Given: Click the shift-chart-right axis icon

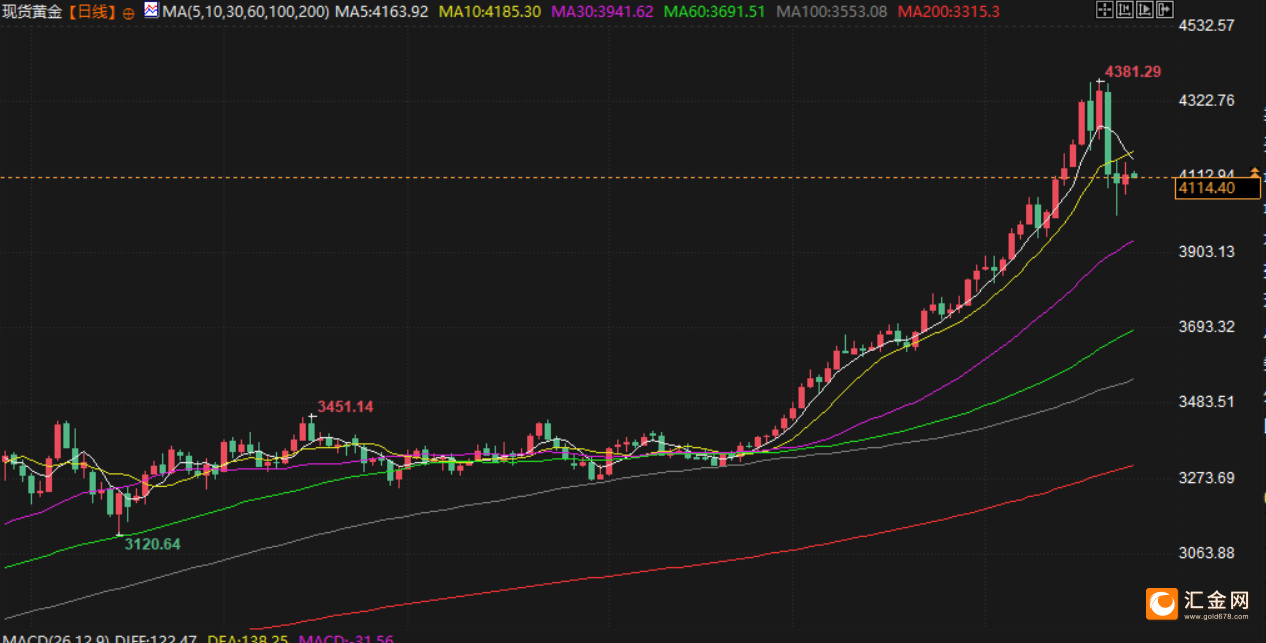Looking at the screenshot, I should 1145,10.
